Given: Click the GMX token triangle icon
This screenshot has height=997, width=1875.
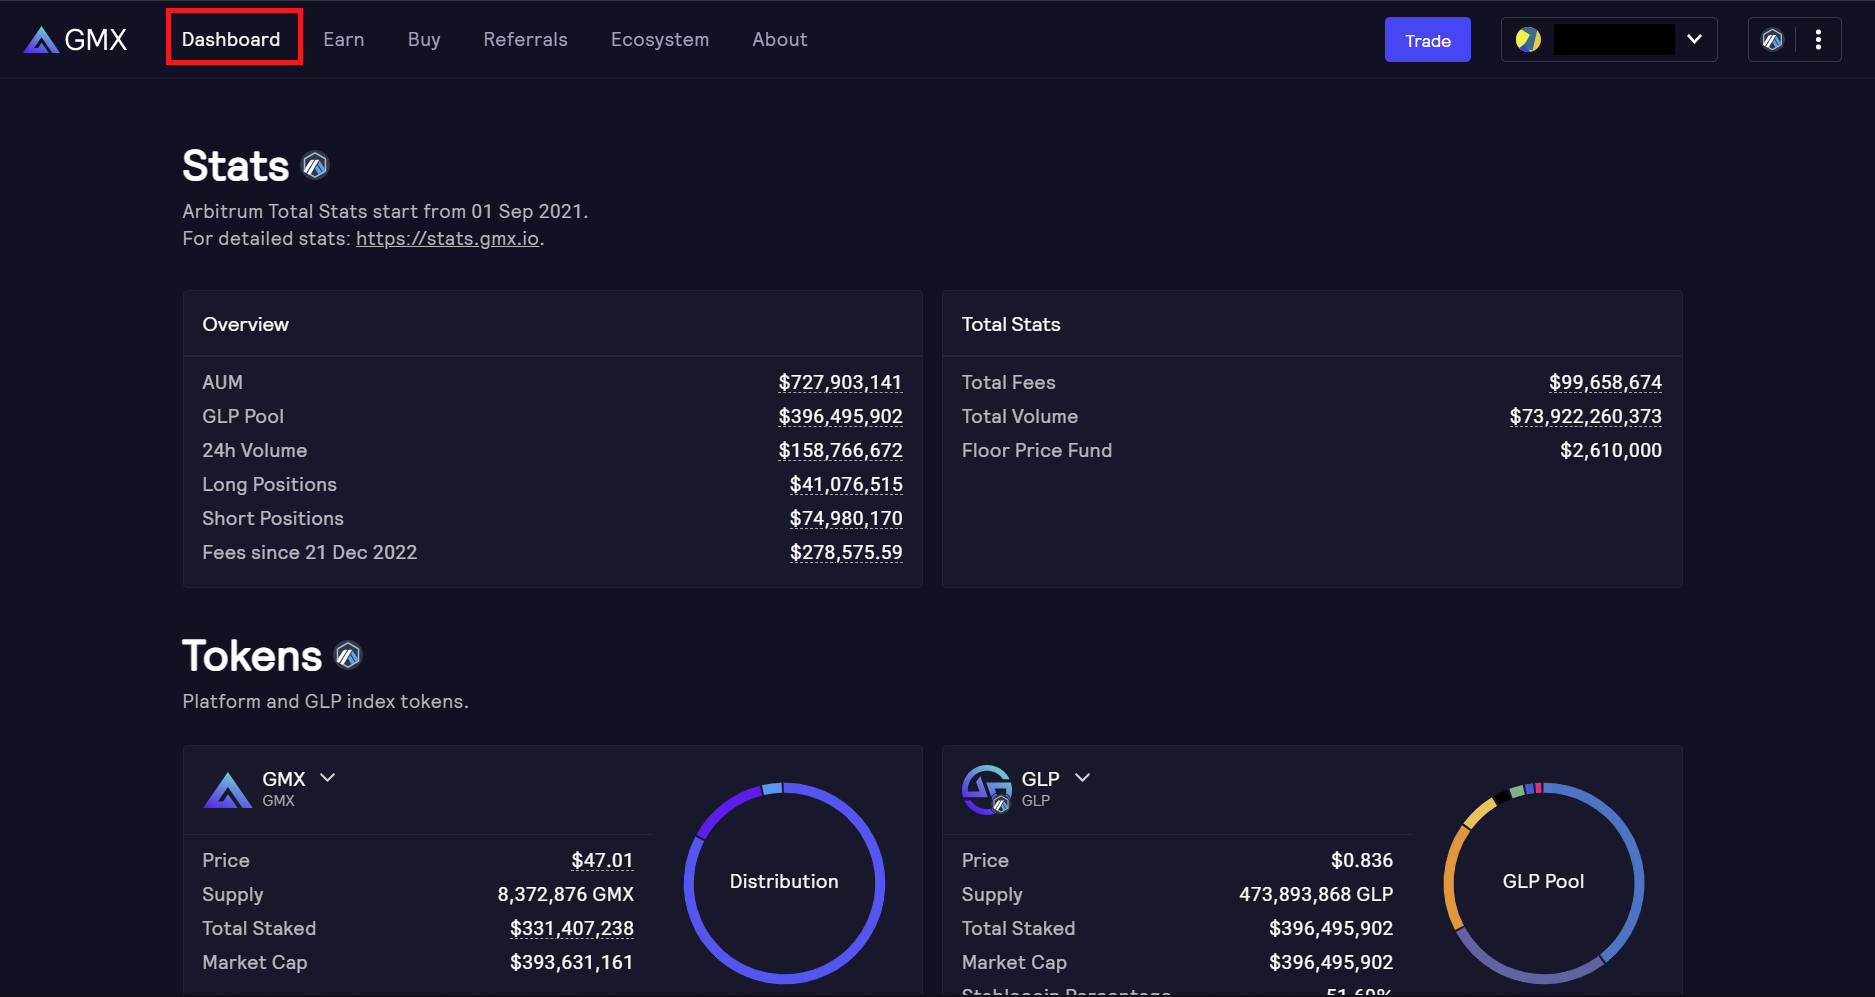Looking at the screenshot, I should tap(227, 790).
